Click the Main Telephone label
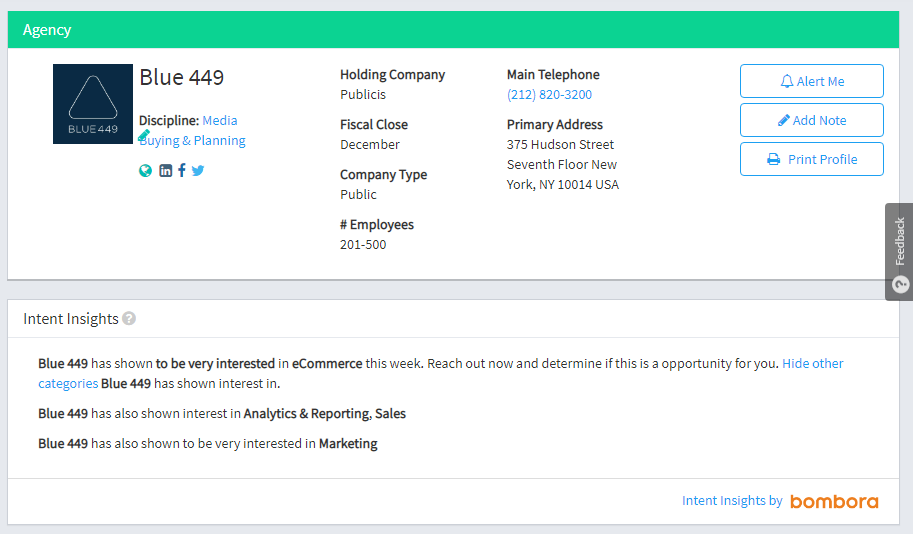Image resolution: width=913 pixels, height=534 pixels. 553,75
